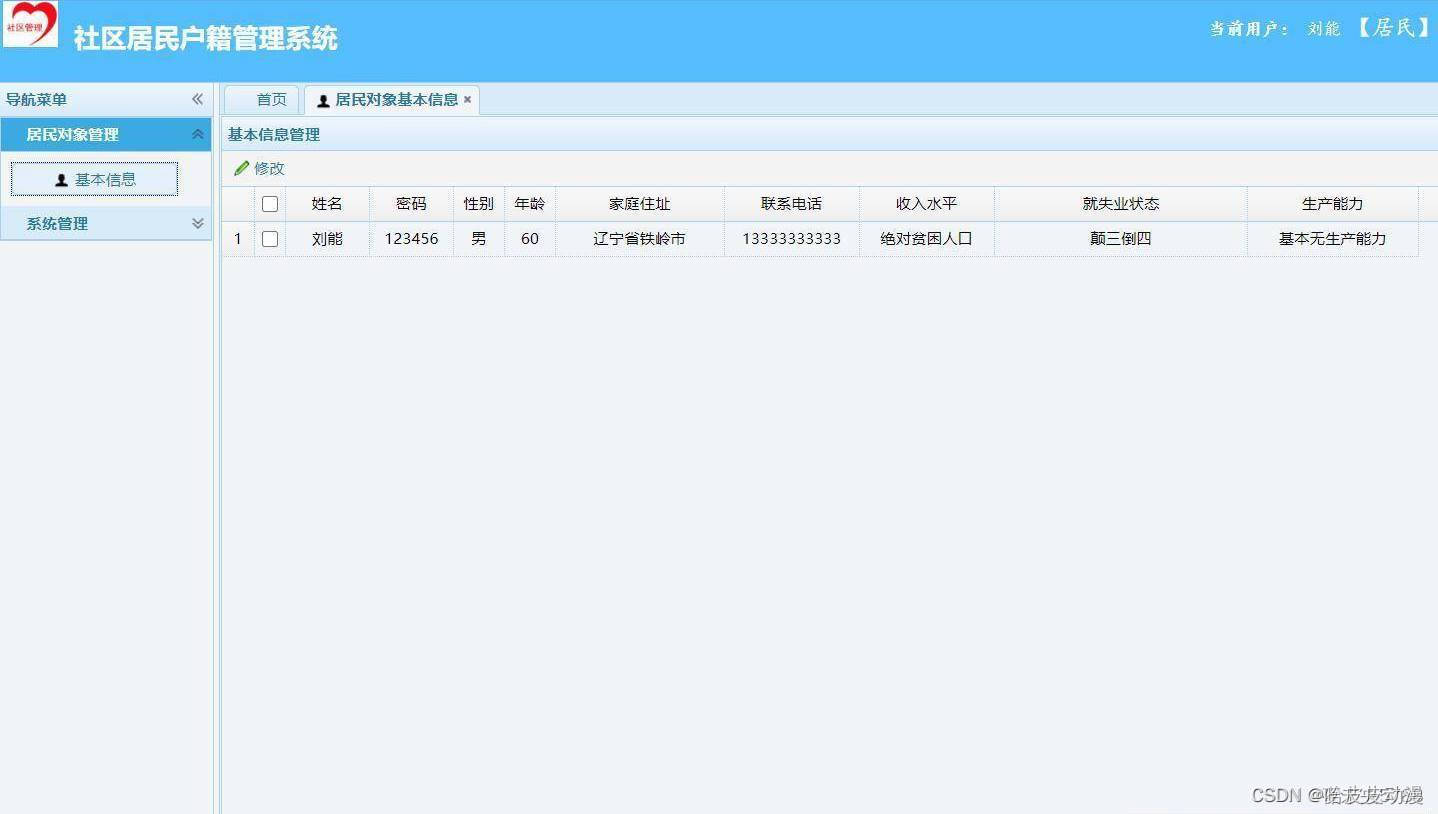The height and width of the screenshot is (814, 1438).
Task: Click the 家庭住址 column header
Action: pos(640,204)
